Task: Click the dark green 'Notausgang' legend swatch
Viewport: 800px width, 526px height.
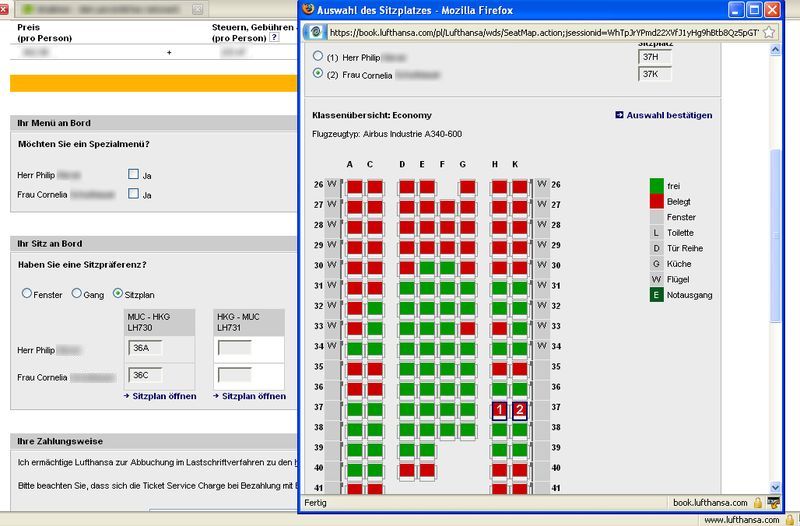Action: coord(657,295)
